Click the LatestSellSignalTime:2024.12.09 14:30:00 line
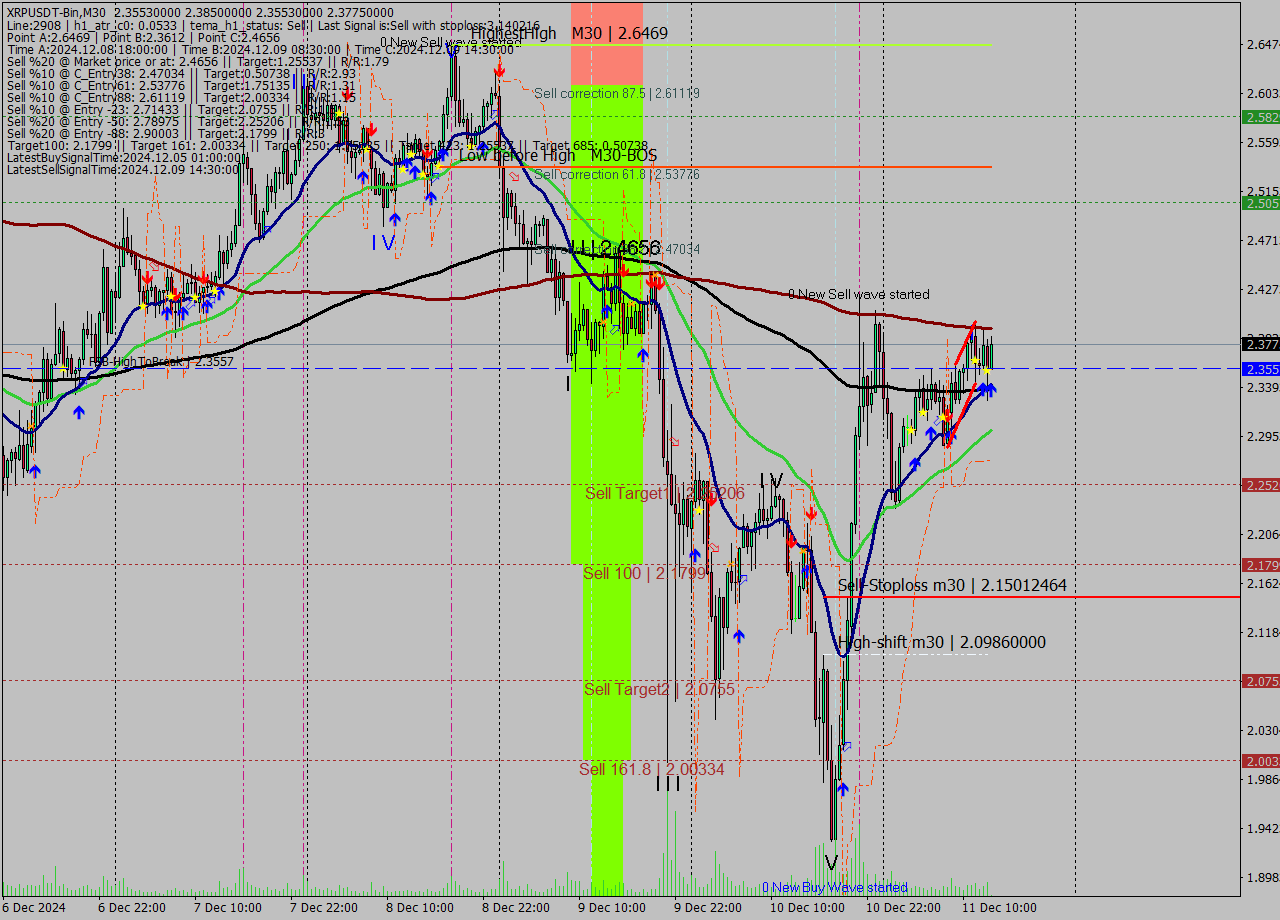Screen dimensions: 1280x920 pos(124,169)
